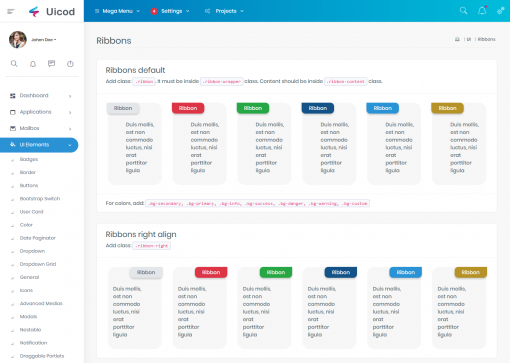Open the General submenu item
Screen dimensions: 510x363
pos(29,277)
